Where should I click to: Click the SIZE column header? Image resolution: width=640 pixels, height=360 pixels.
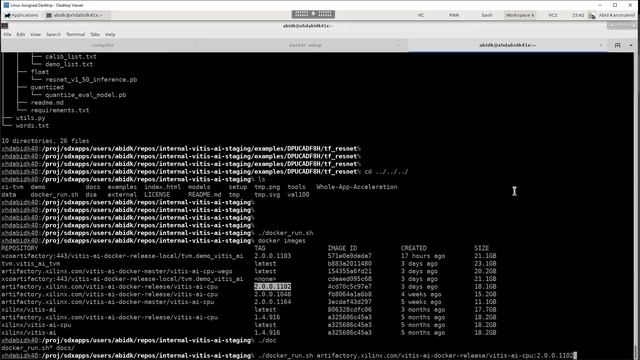[x=481, y=248]
